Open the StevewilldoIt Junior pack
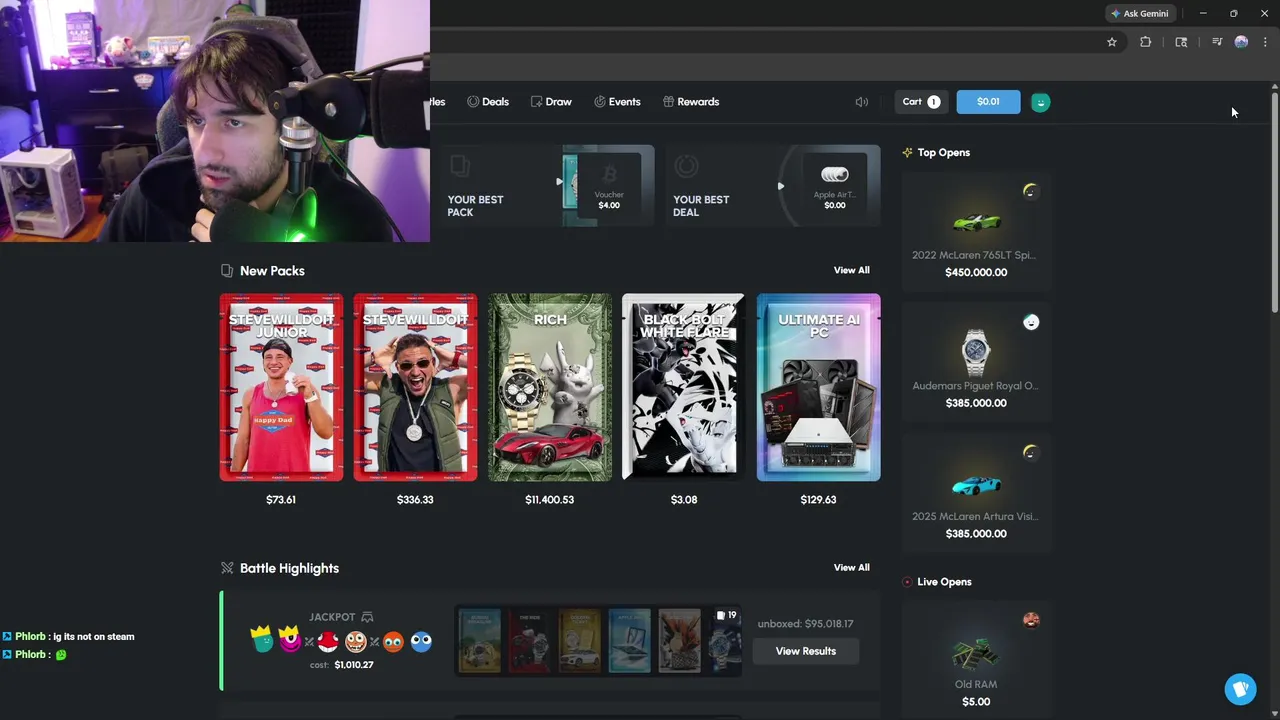The width and height of the screenshot is (1280, 720). pos(281,387)
